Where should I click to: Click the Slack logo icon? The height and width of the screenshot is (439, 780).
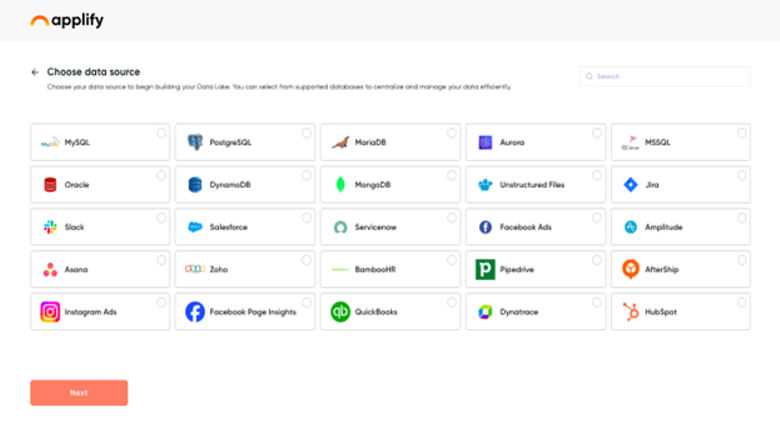pos(50,227)
